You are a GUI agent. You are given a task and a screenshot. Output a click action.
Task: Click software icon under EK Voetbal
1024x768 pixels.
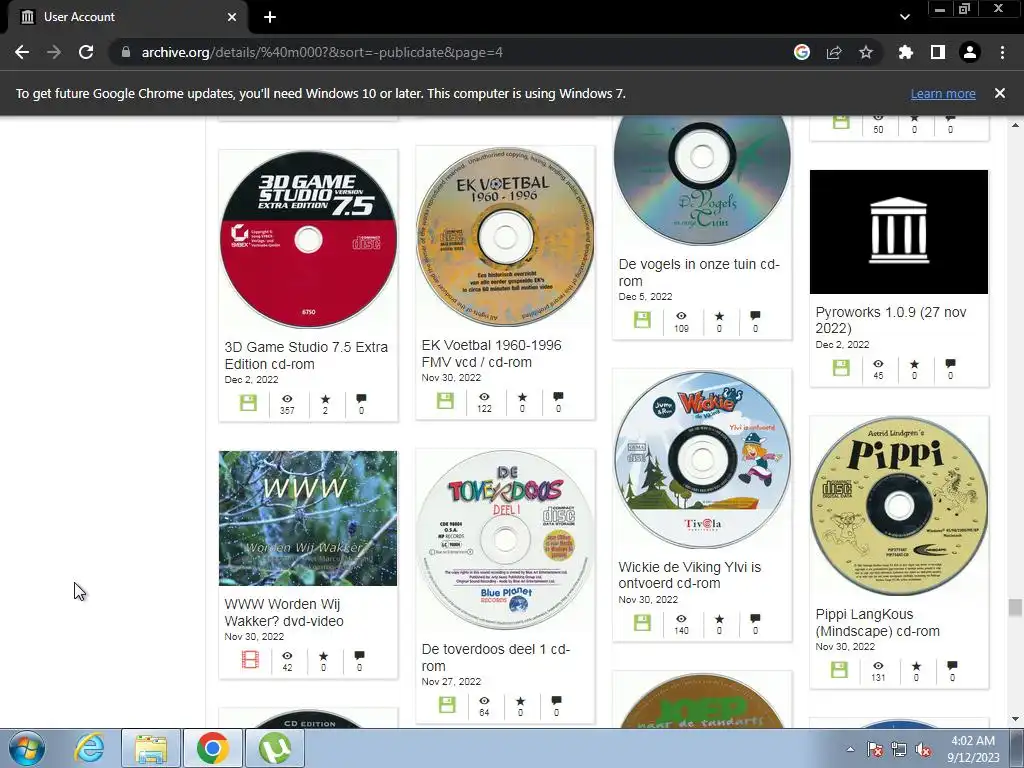445,401
